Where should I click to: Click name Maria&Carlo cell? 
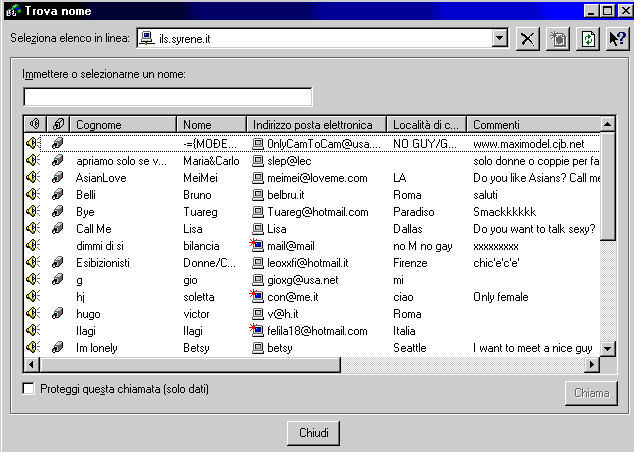coord(211,161)
